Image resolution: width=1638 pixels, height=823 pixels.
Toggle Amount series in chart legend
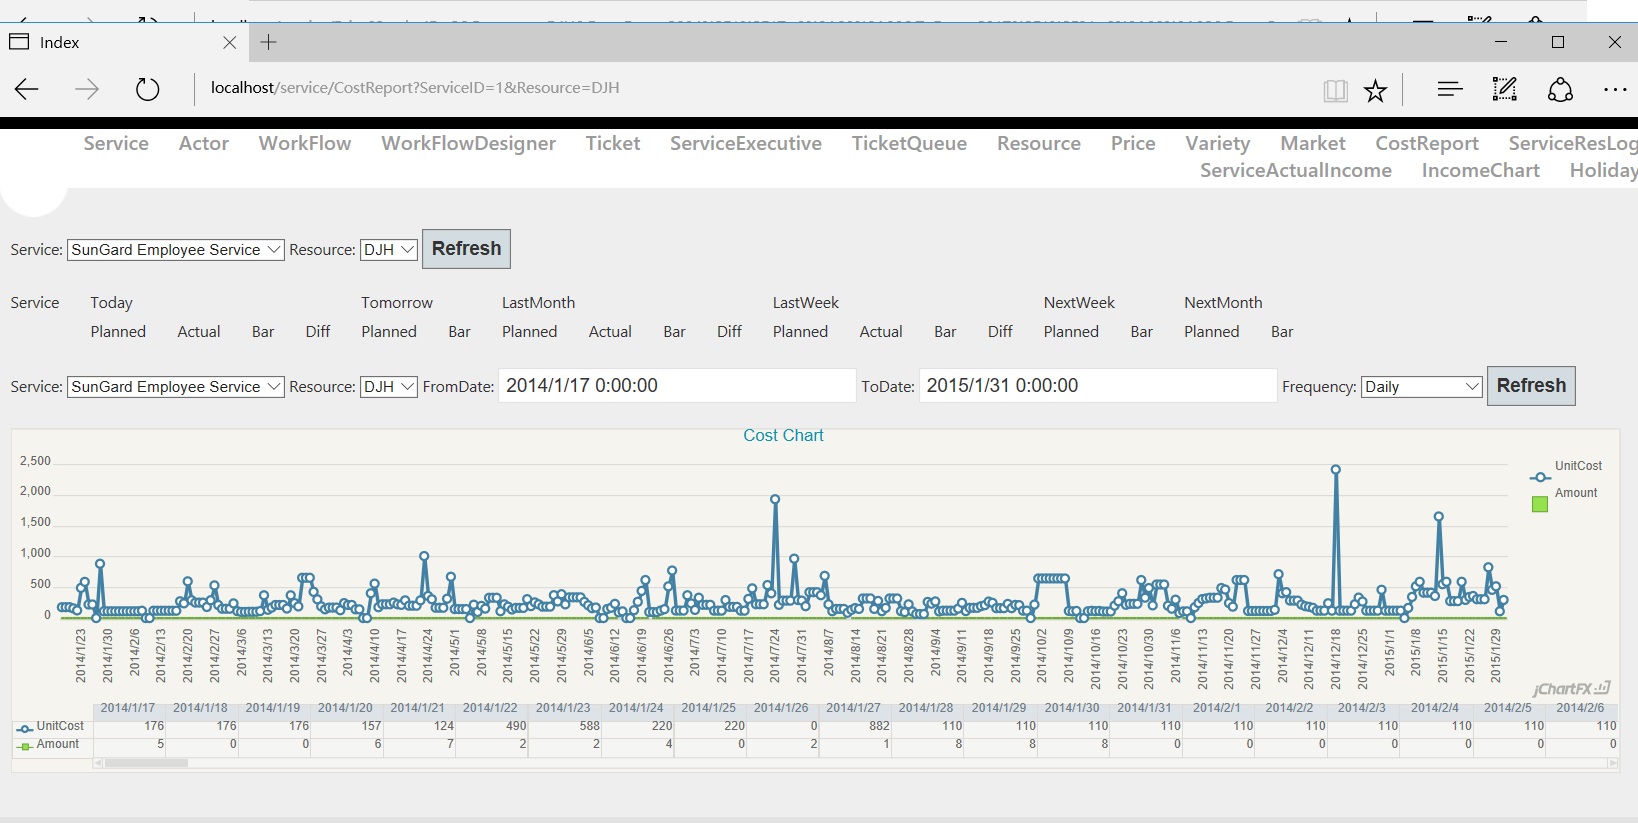tap(1575, 493)
